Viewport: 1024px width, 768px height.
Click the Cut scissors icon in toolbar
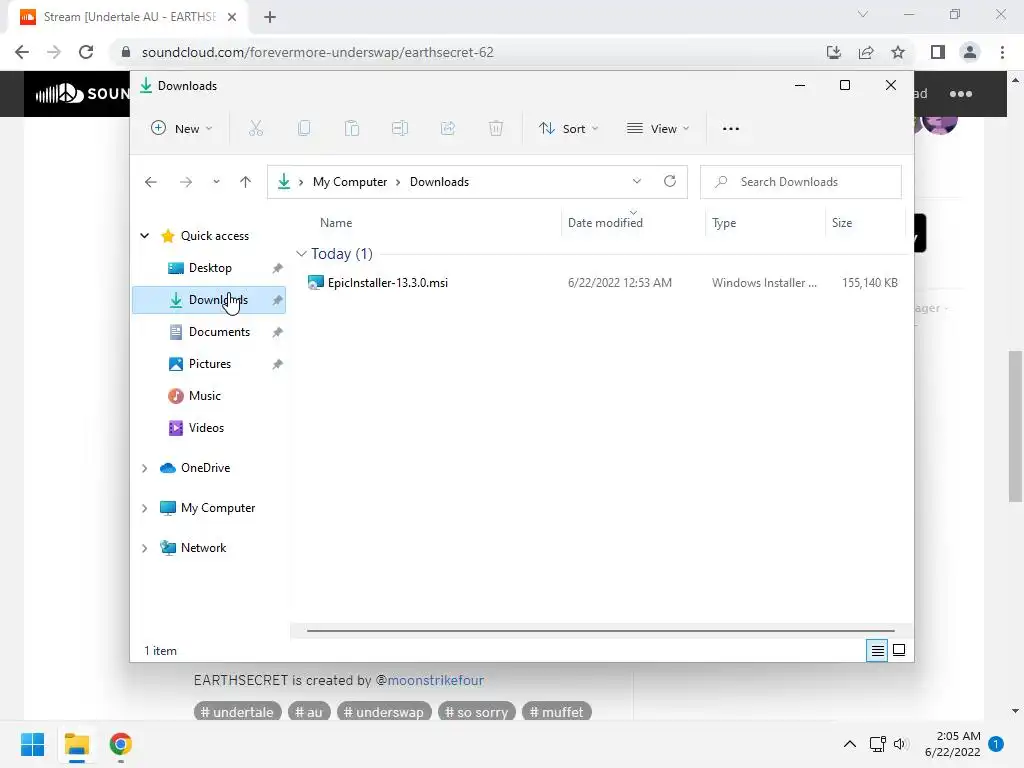[x=255, y=129]
